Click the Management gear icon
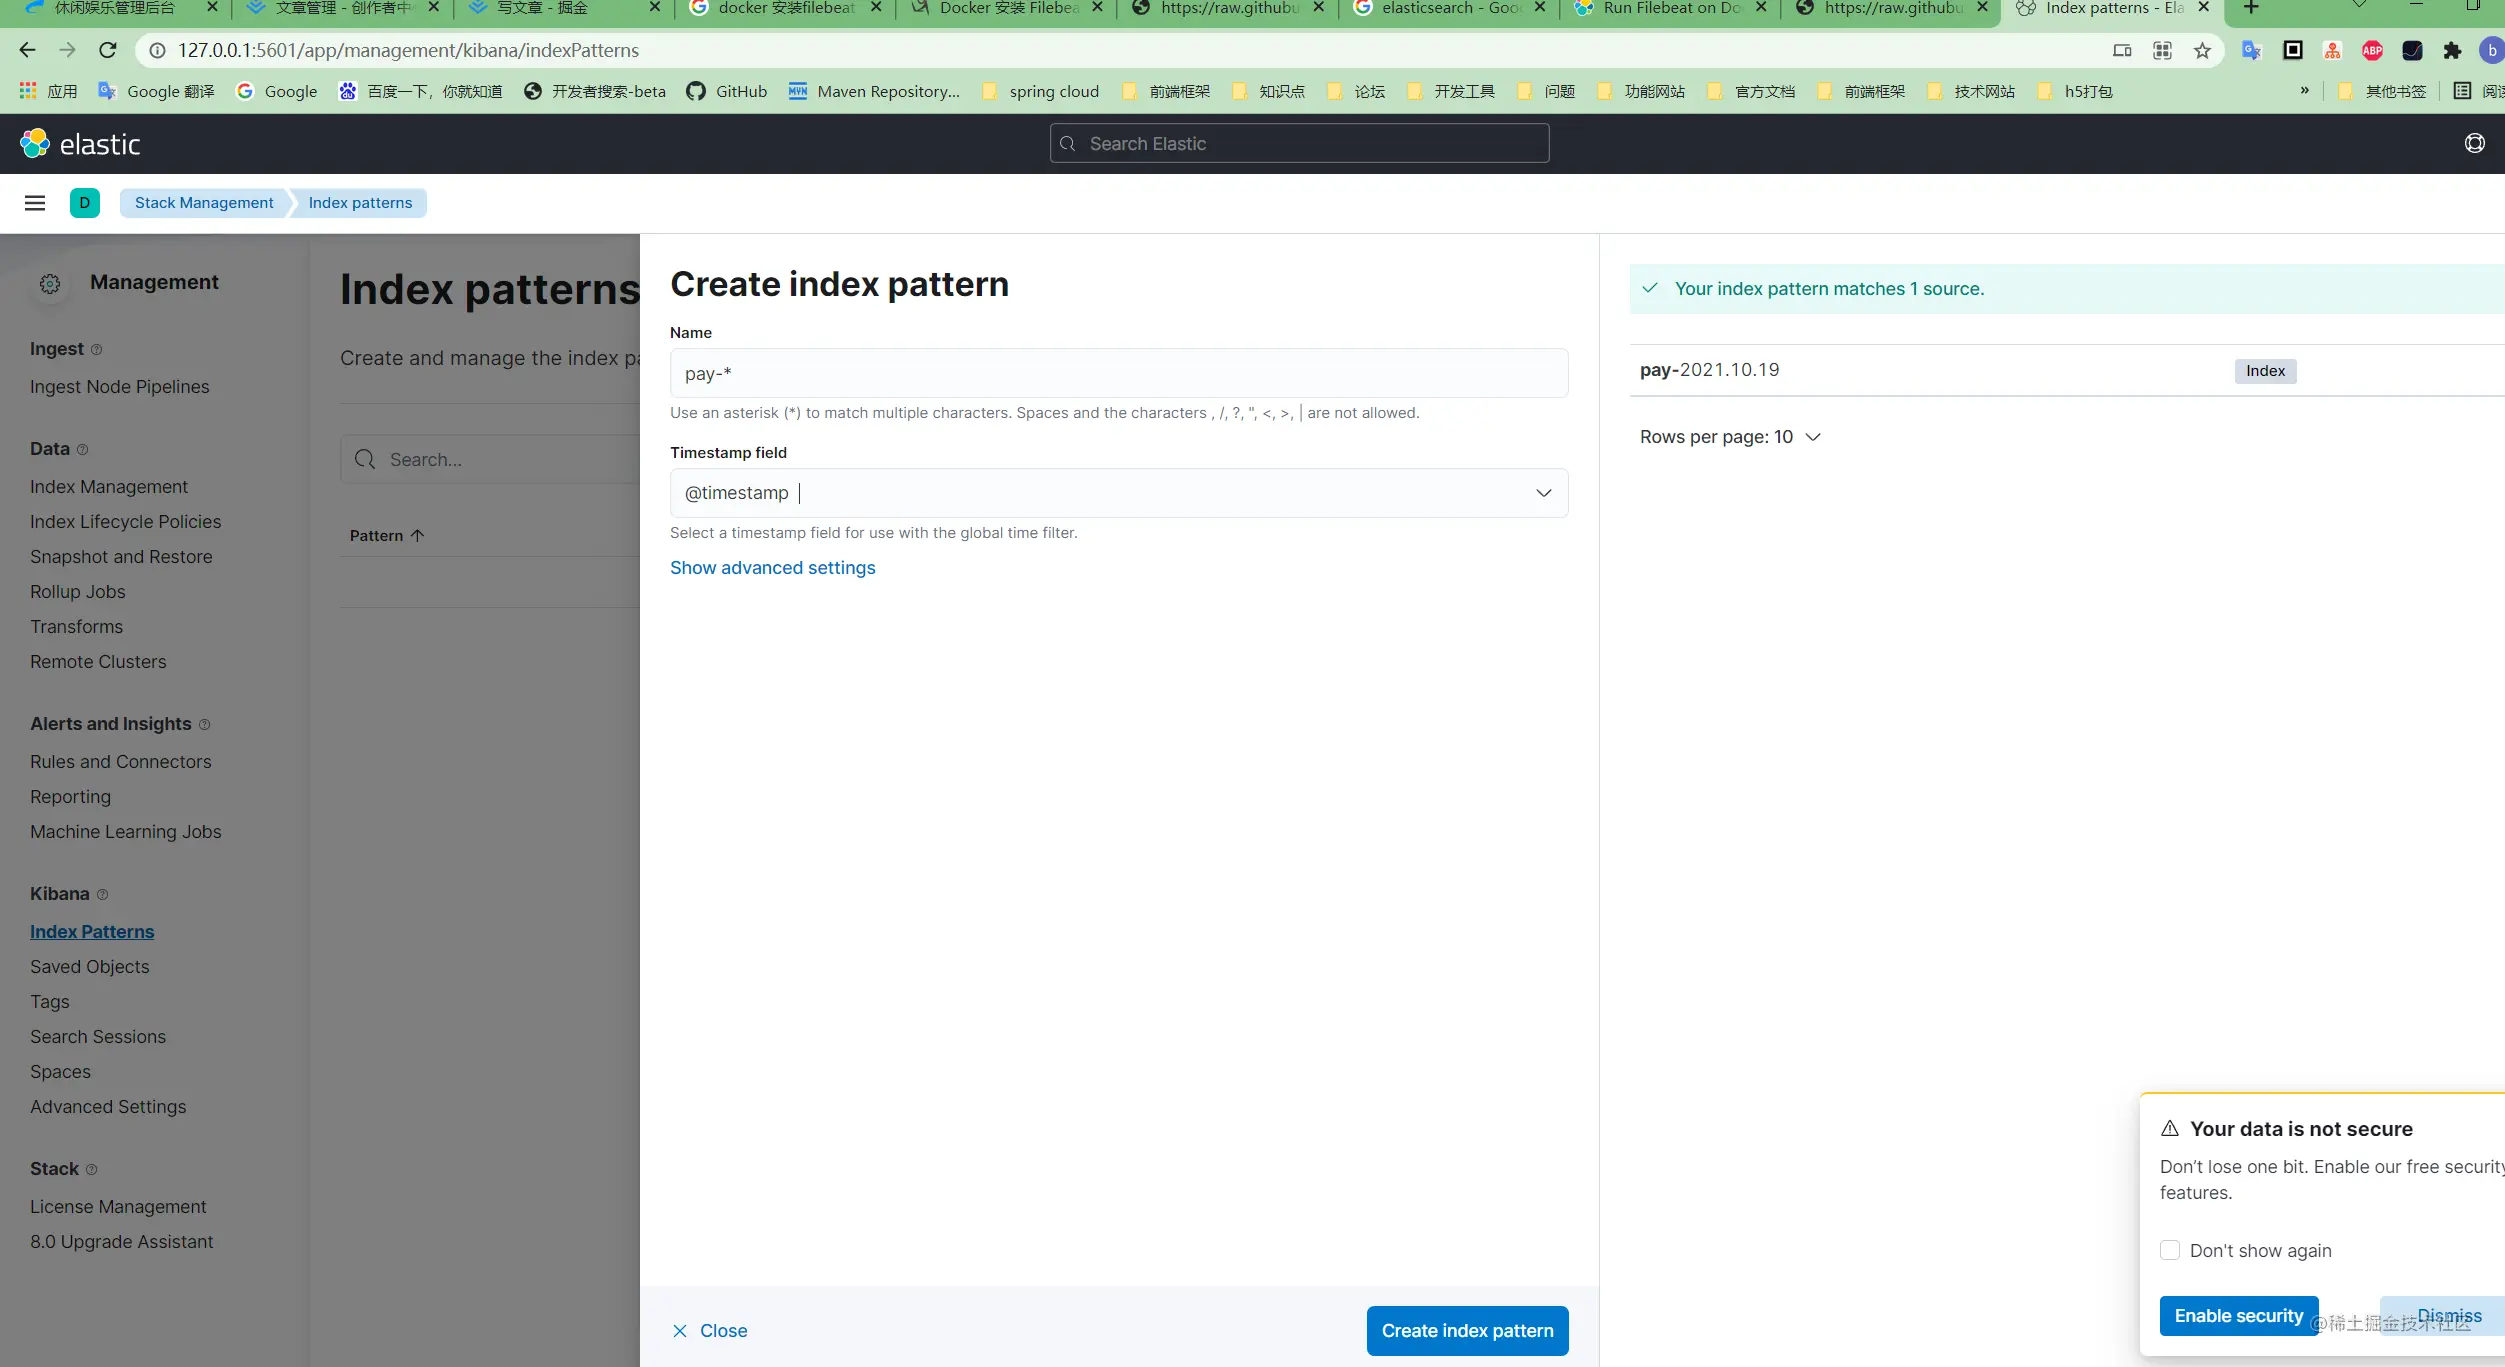Screen dimensions: 2505x1367 (x=50, y=283)
